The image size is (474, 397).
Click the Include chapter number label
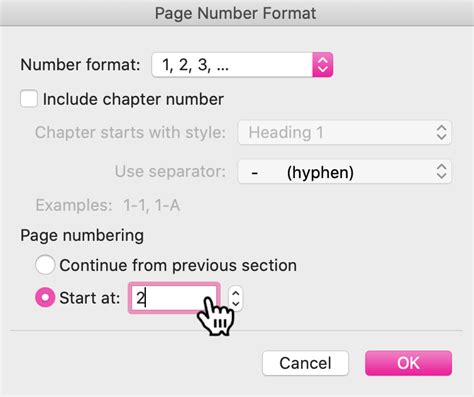click(x=133, y=99)
